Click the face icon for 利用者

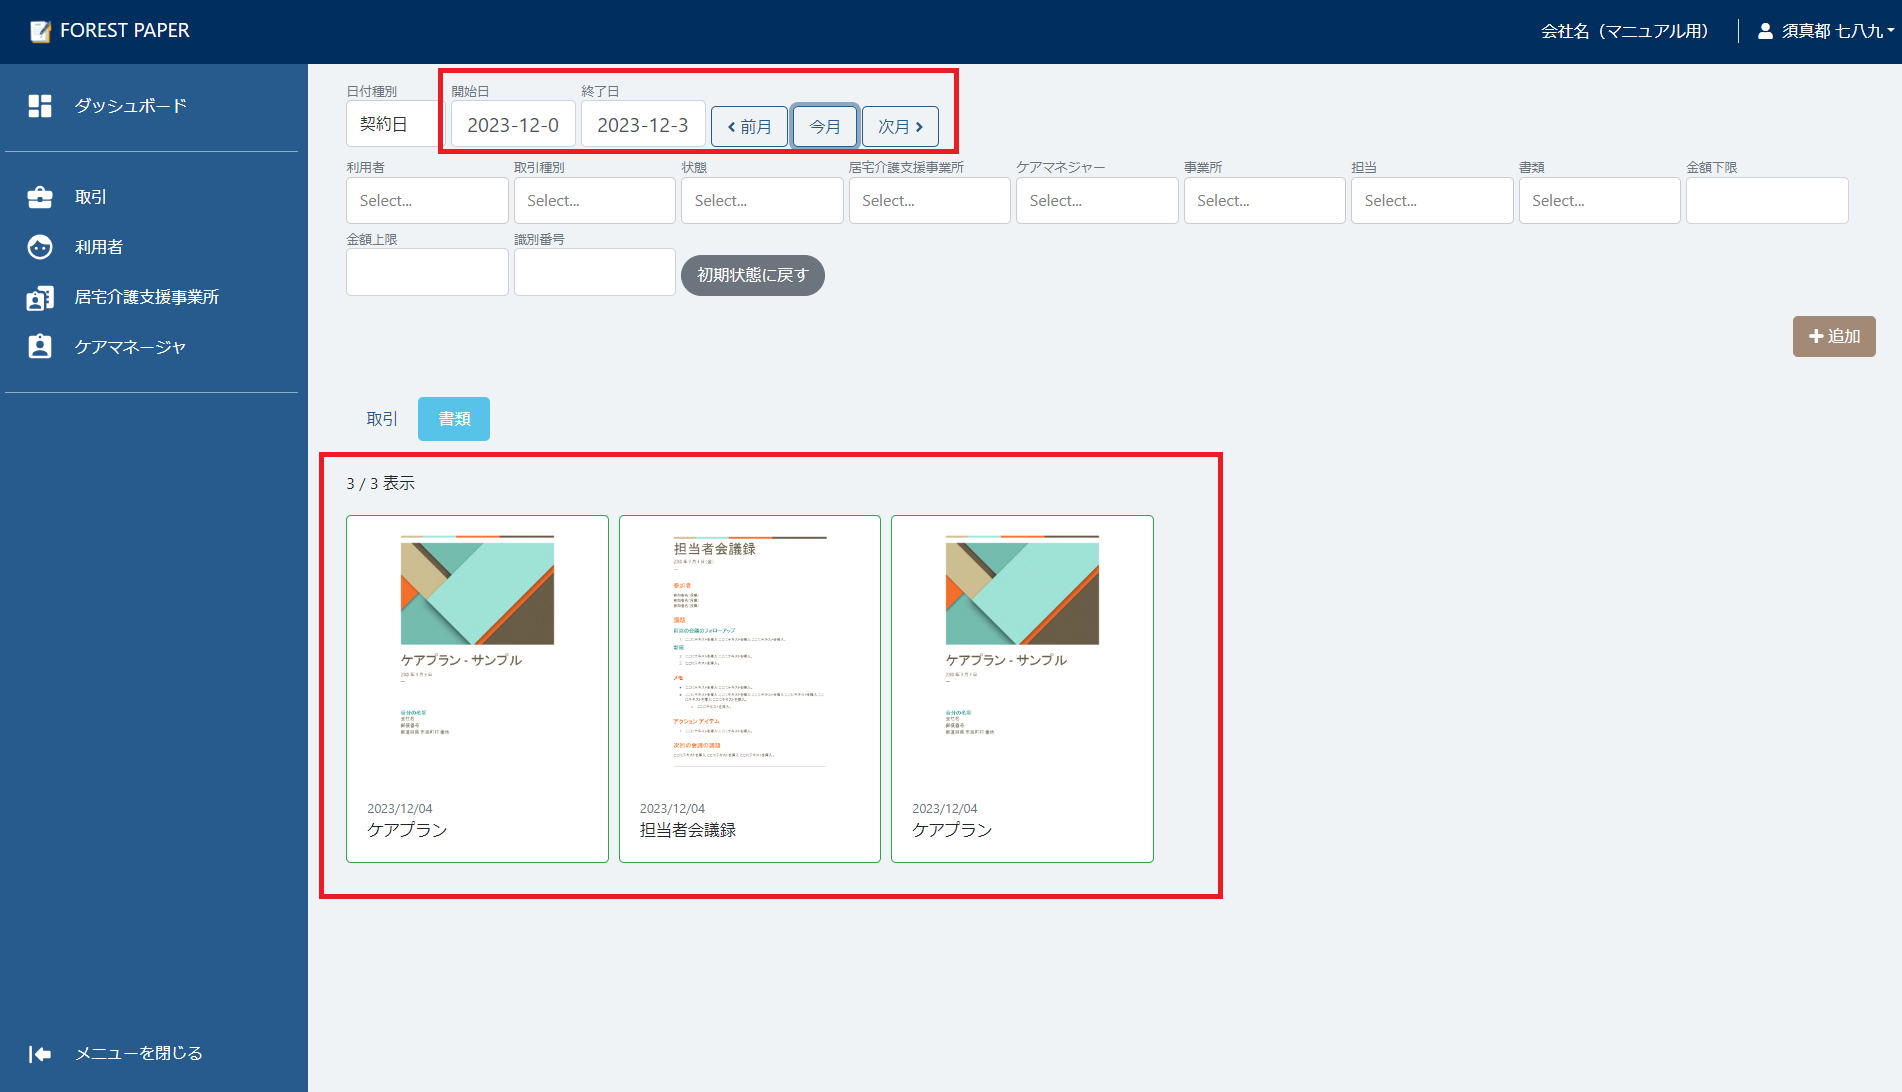(40, 247)
